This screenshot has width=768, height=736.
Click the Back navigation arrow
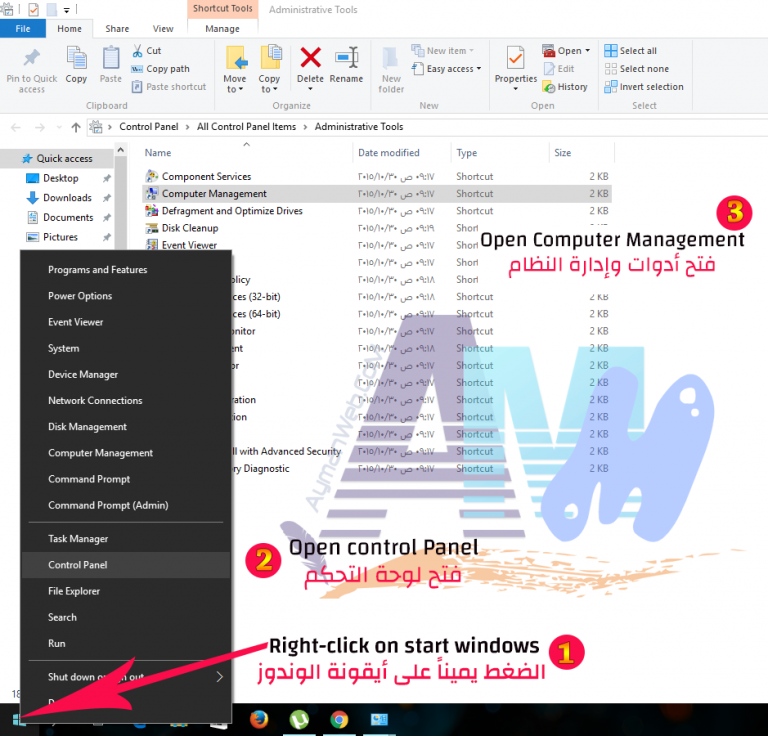click(16, 127)
